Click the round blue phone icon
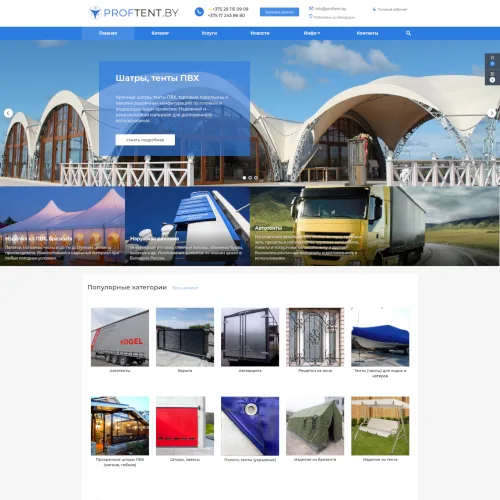Viewport: 500px width, 500px height. 199,12
